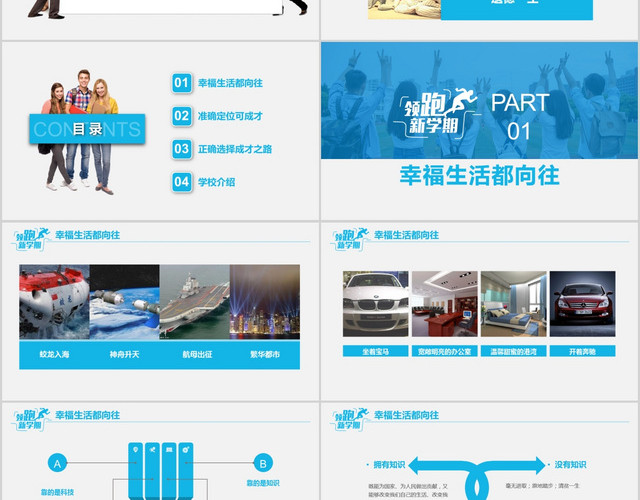This screenshot has width=640, height=500.
Task: Click the 02 number badge in contents
Action: 182,116
